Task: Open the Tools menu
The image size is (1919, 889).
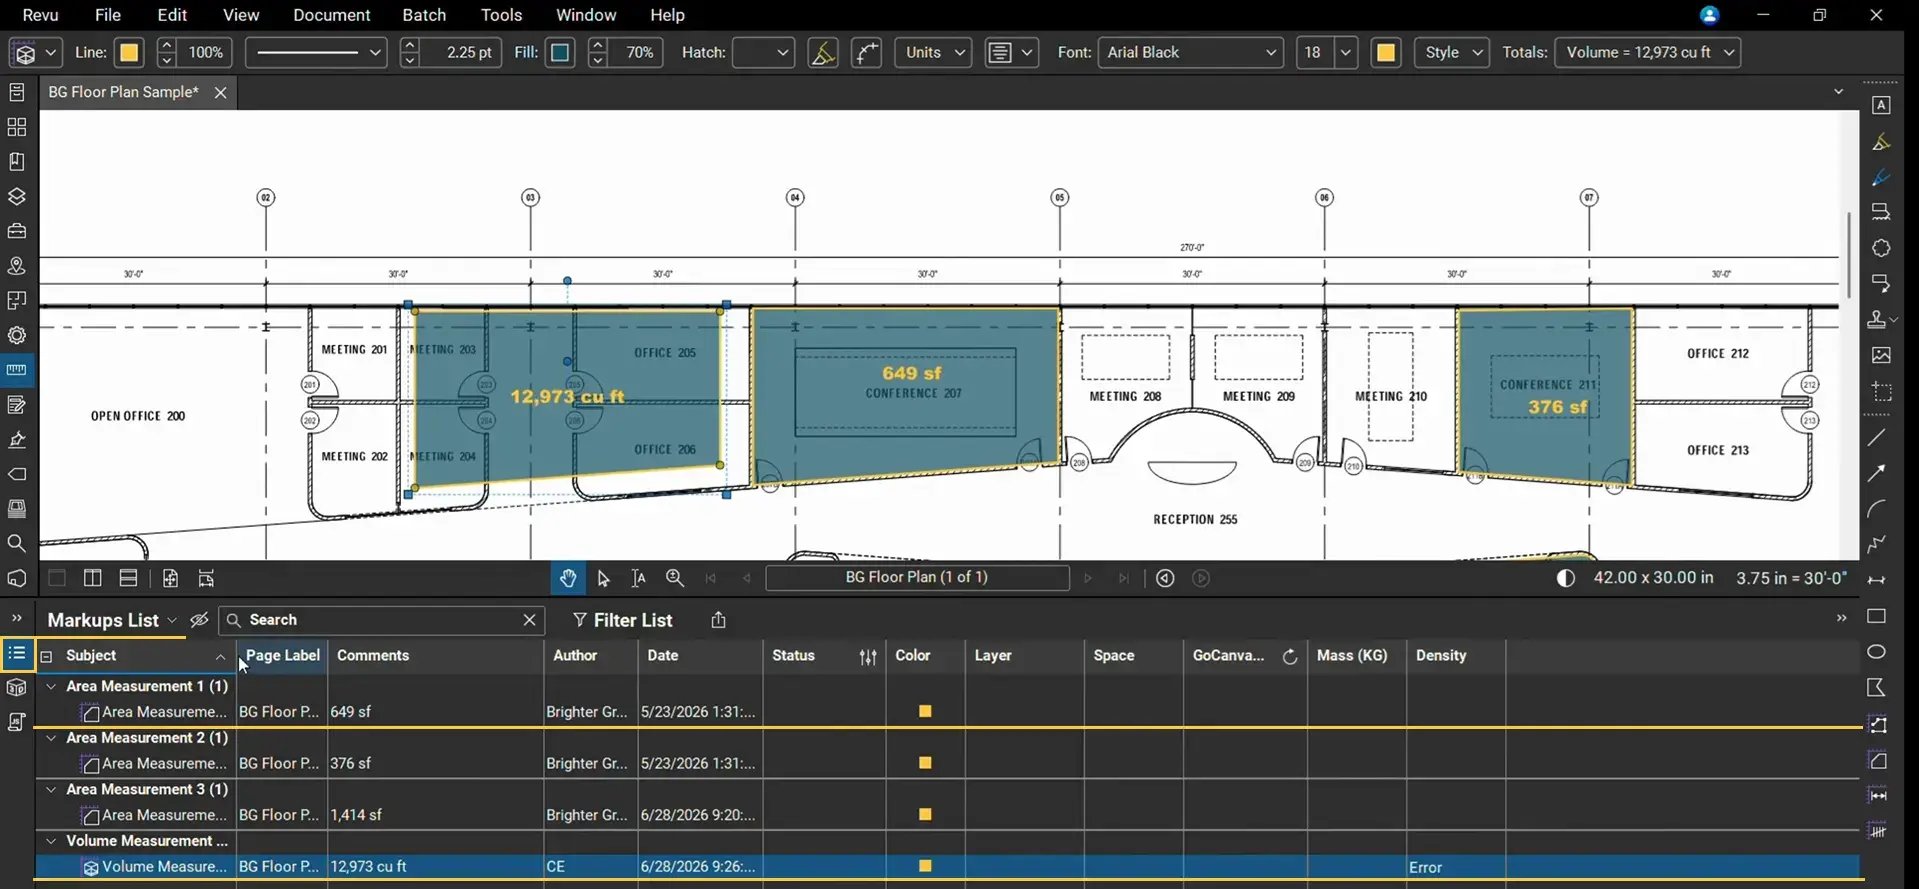Action: tap(501, 15)
